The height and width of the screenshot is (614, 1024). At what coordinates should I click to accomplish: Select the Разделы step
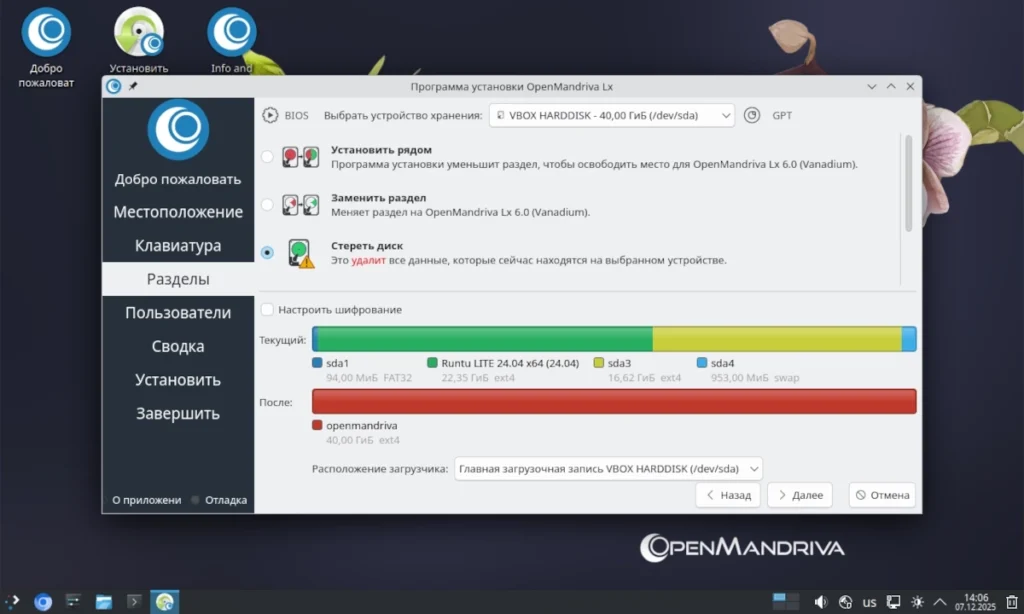point(178,279)
